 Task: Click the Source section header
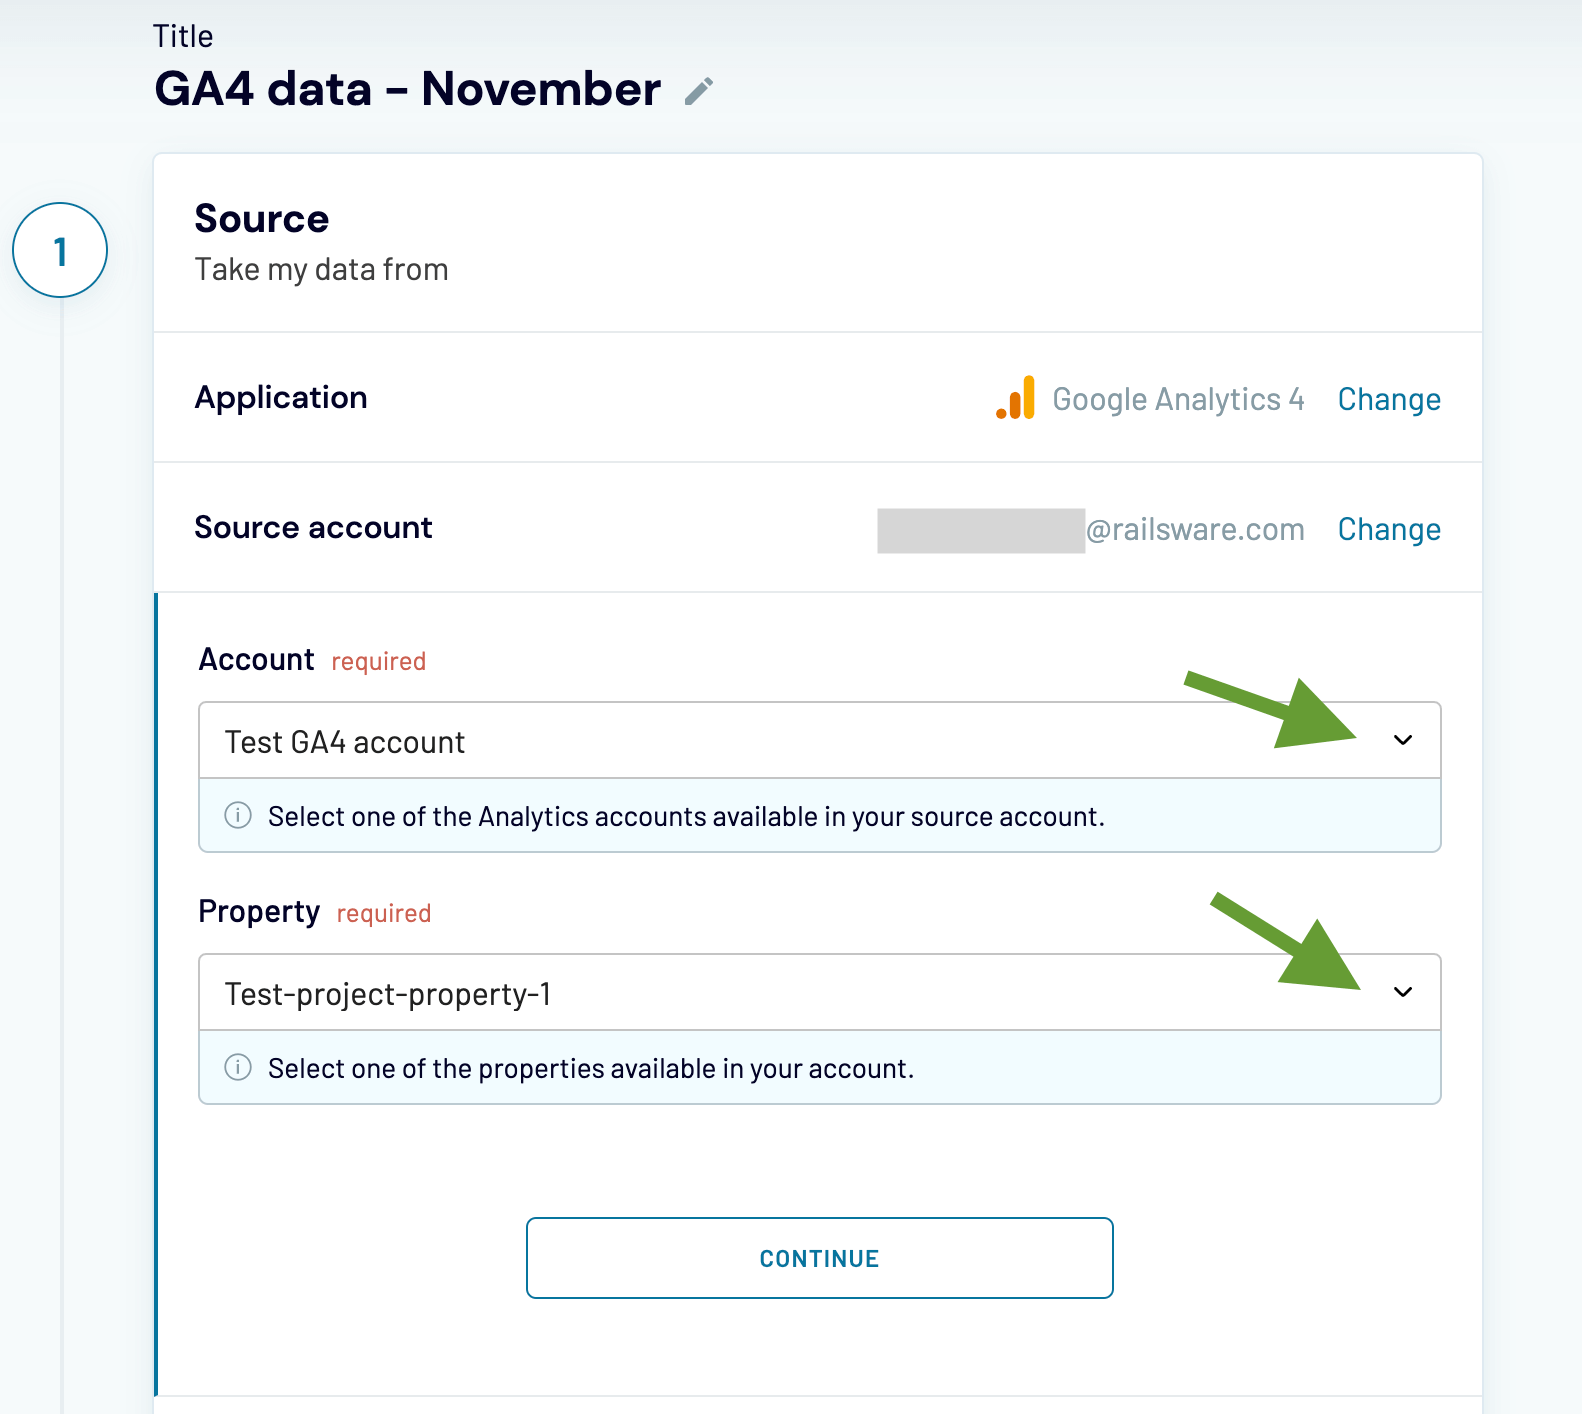[x=262, y=218]
